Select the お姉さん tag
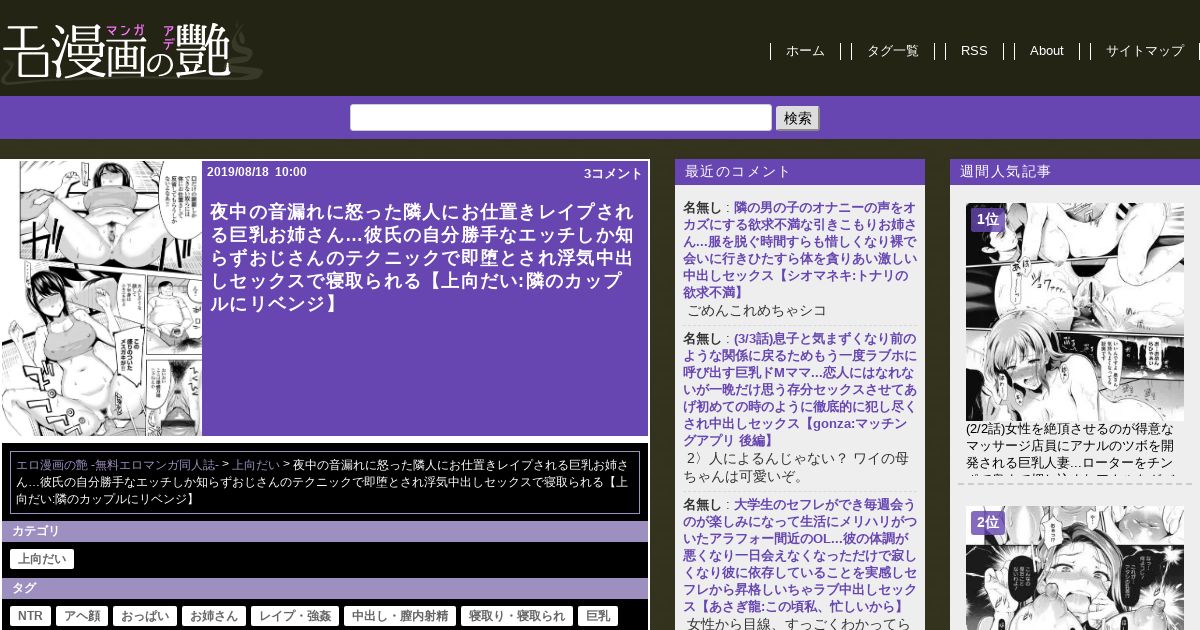The width and height of the screenshot is (1200, 630). (214, 616)
